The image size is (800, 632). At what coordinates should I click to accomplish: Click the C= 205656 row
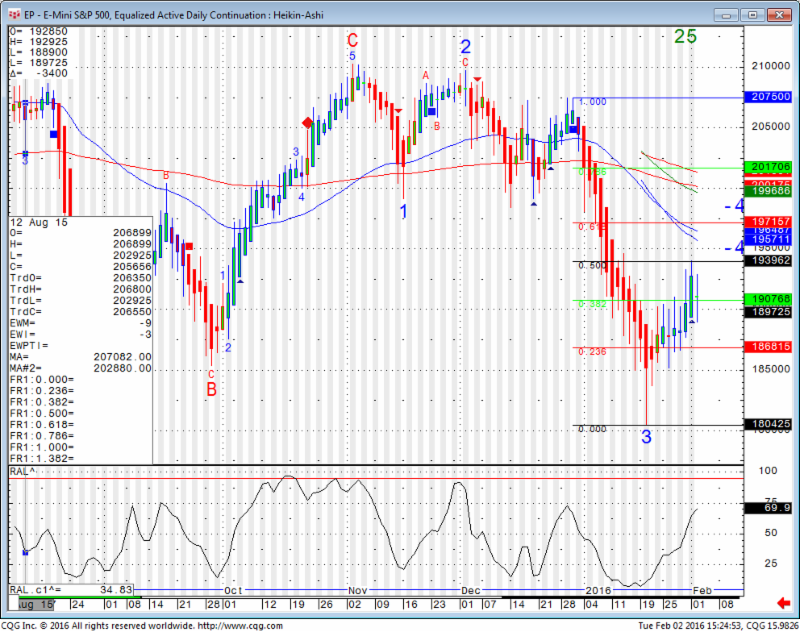[x=81, y=266]
